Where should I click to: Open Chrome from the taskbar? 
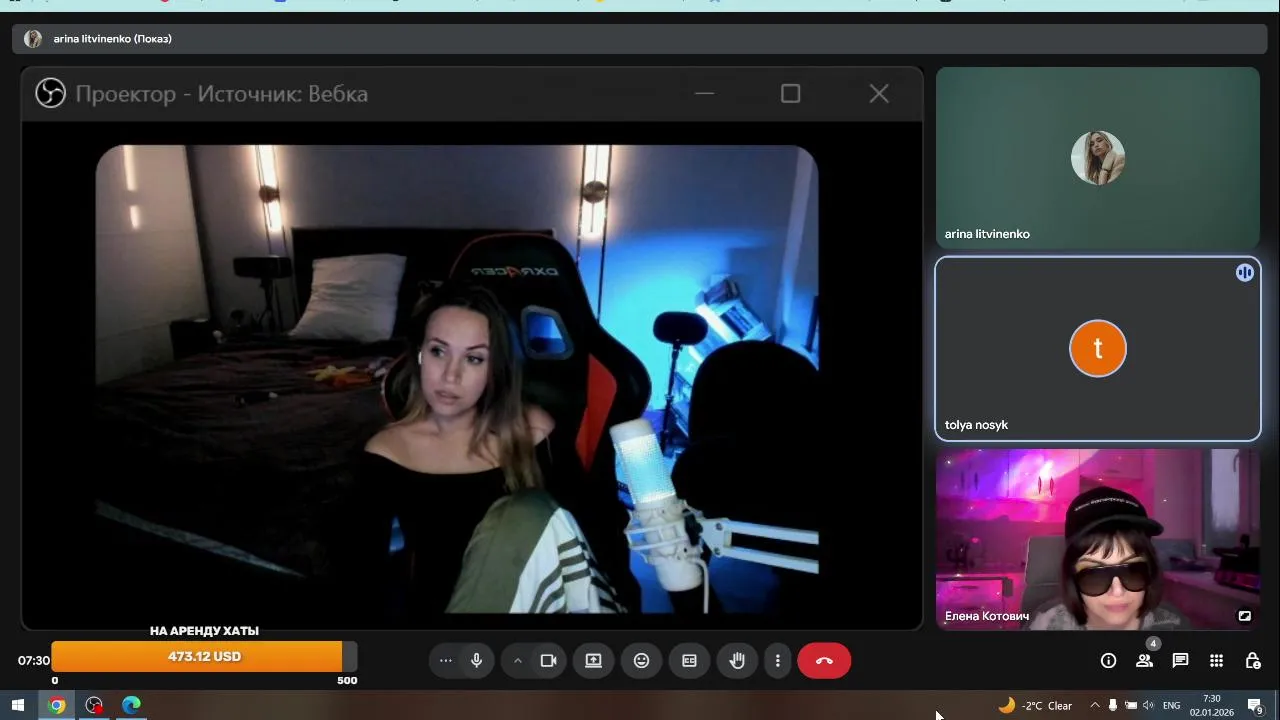57,705
